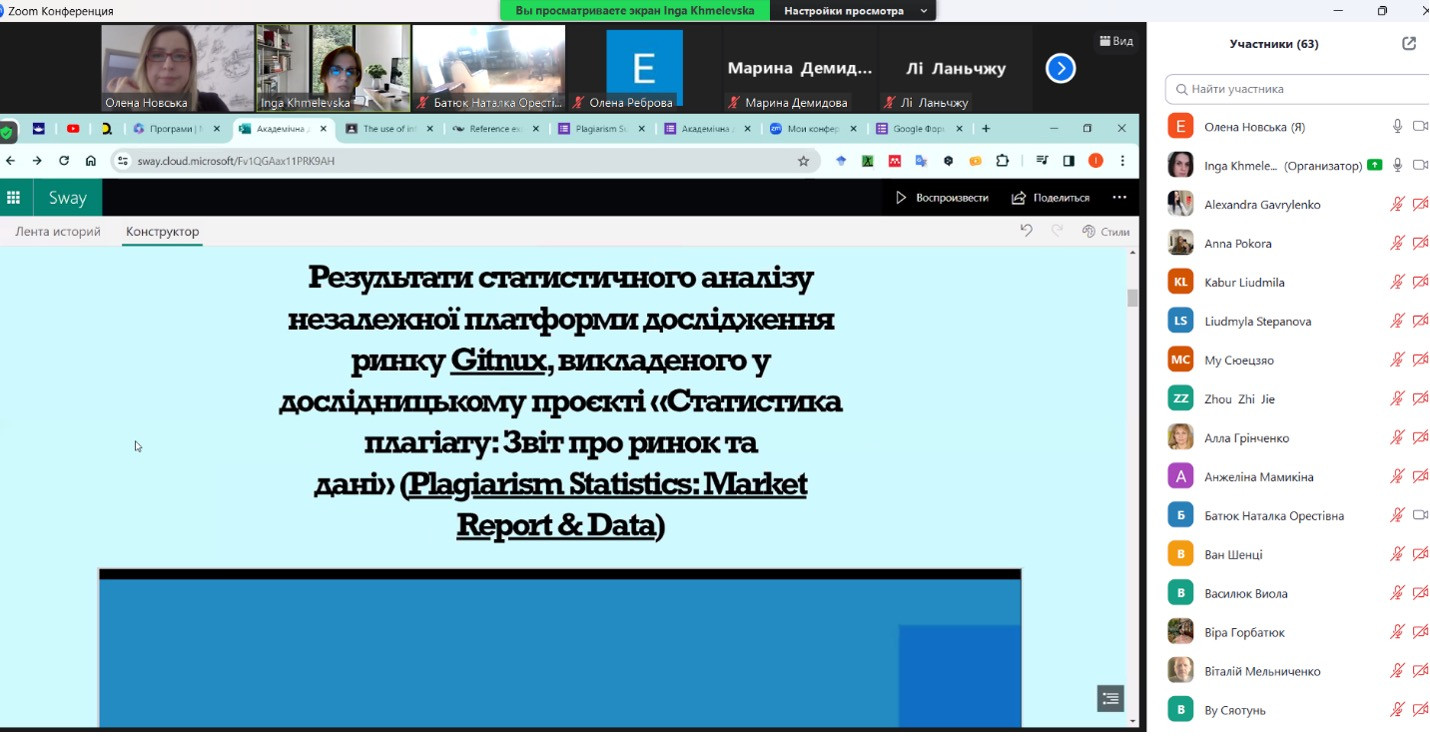Open the Стили styles panel
The height and width of the screenshot is (736, 1430).
click(x=1106, y=231)
